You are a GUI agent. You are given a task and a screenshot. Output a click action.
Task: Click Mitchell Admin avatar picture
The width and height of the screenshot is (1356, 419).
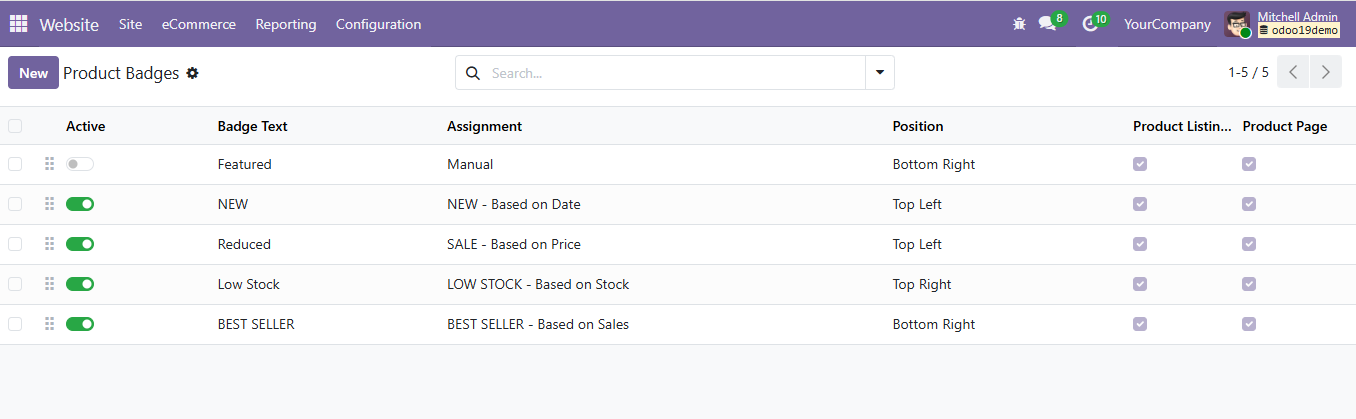(1237, 24)
